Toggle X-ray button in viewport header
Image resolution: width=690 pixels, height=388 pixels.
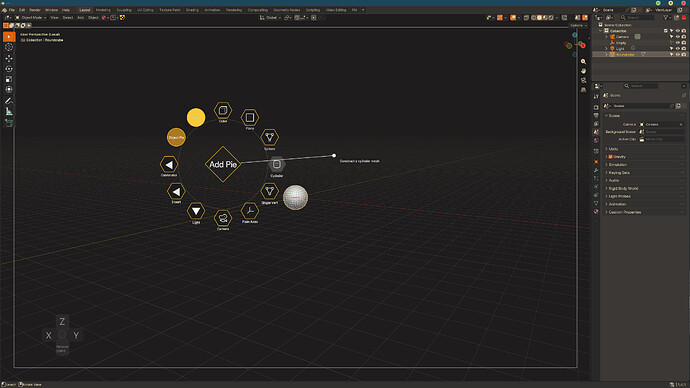pos(526,18)
